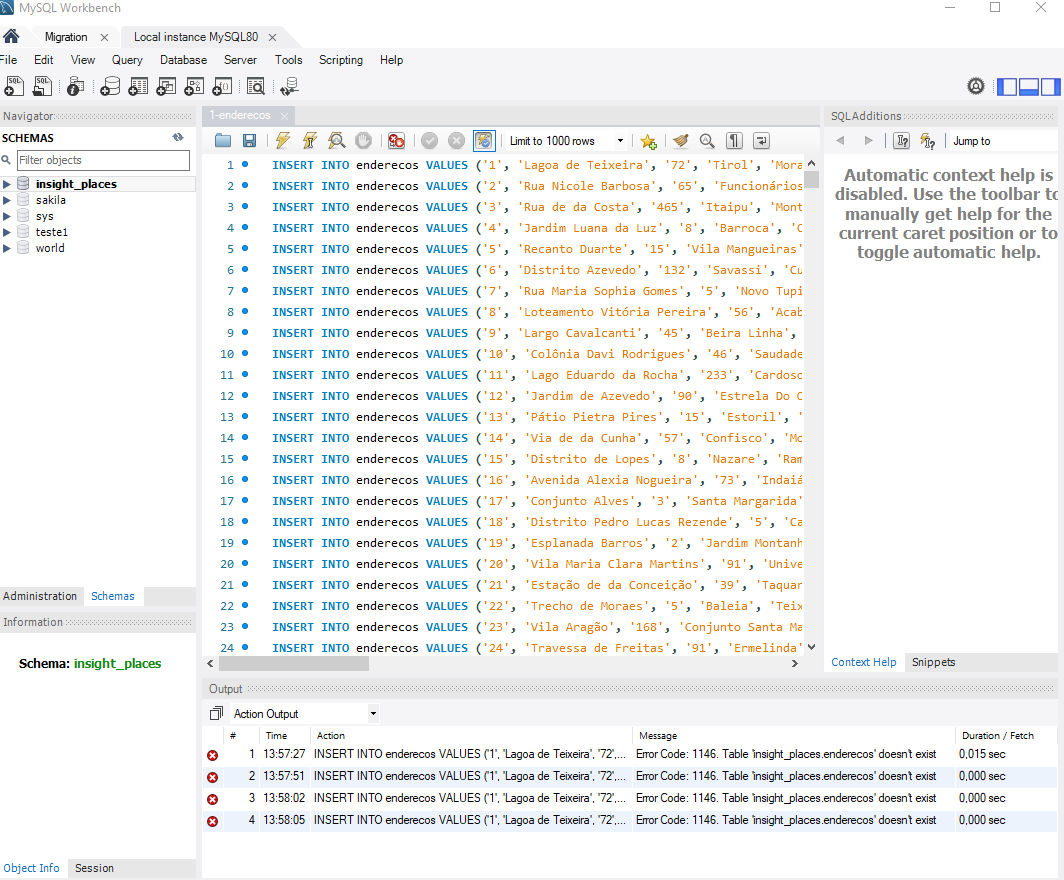Switch to the Session tab
The height and width of the screenshot is (880, 1064).
click(94, 868)
